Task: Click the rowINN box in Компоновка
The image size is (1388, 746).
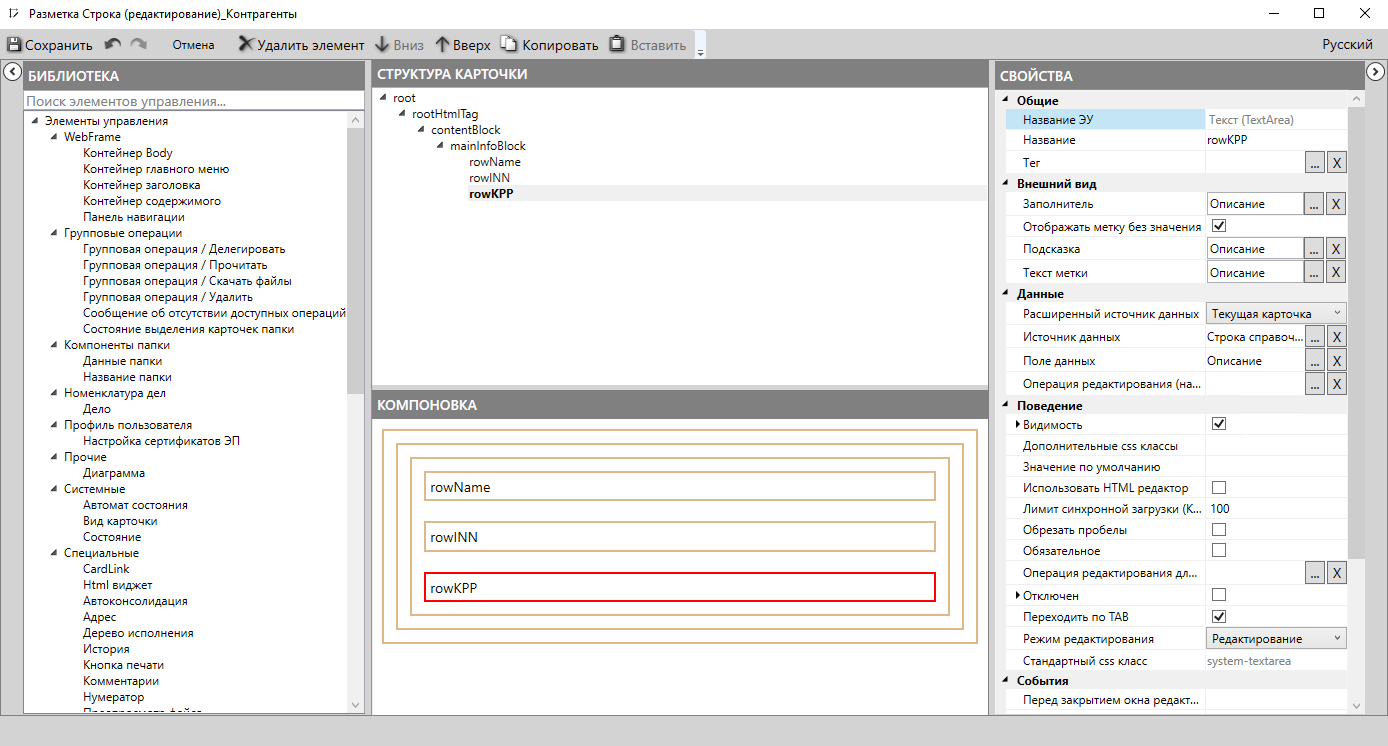Action: tap(680, 537)
